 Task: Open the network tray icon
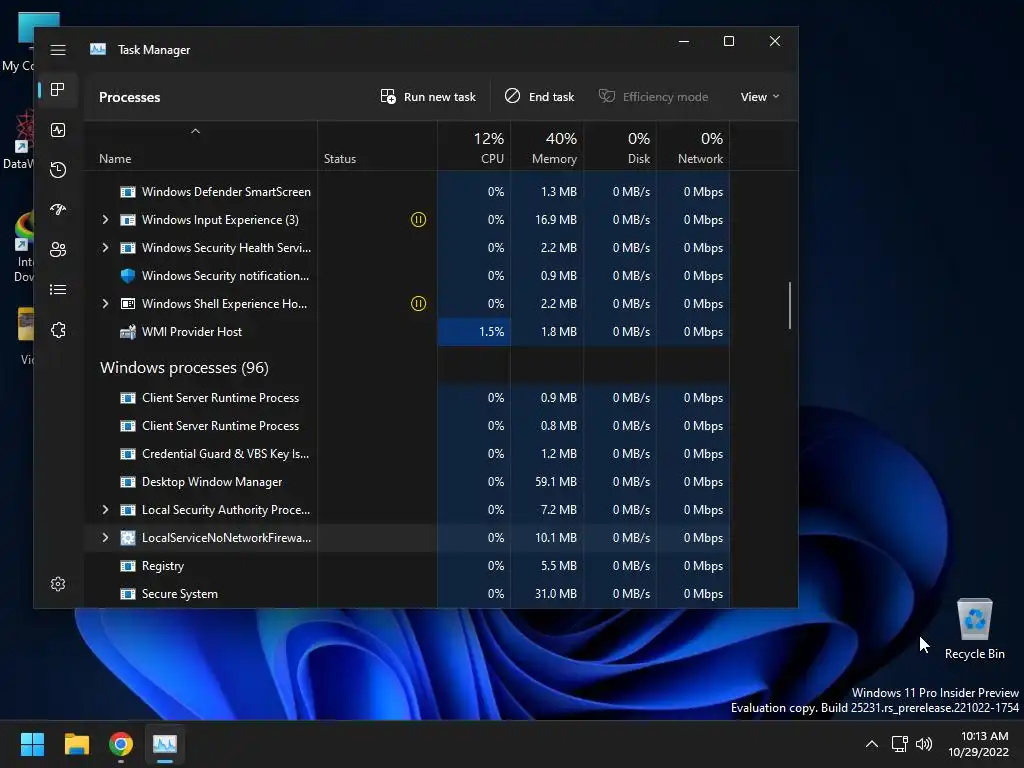tap(899, 744)
